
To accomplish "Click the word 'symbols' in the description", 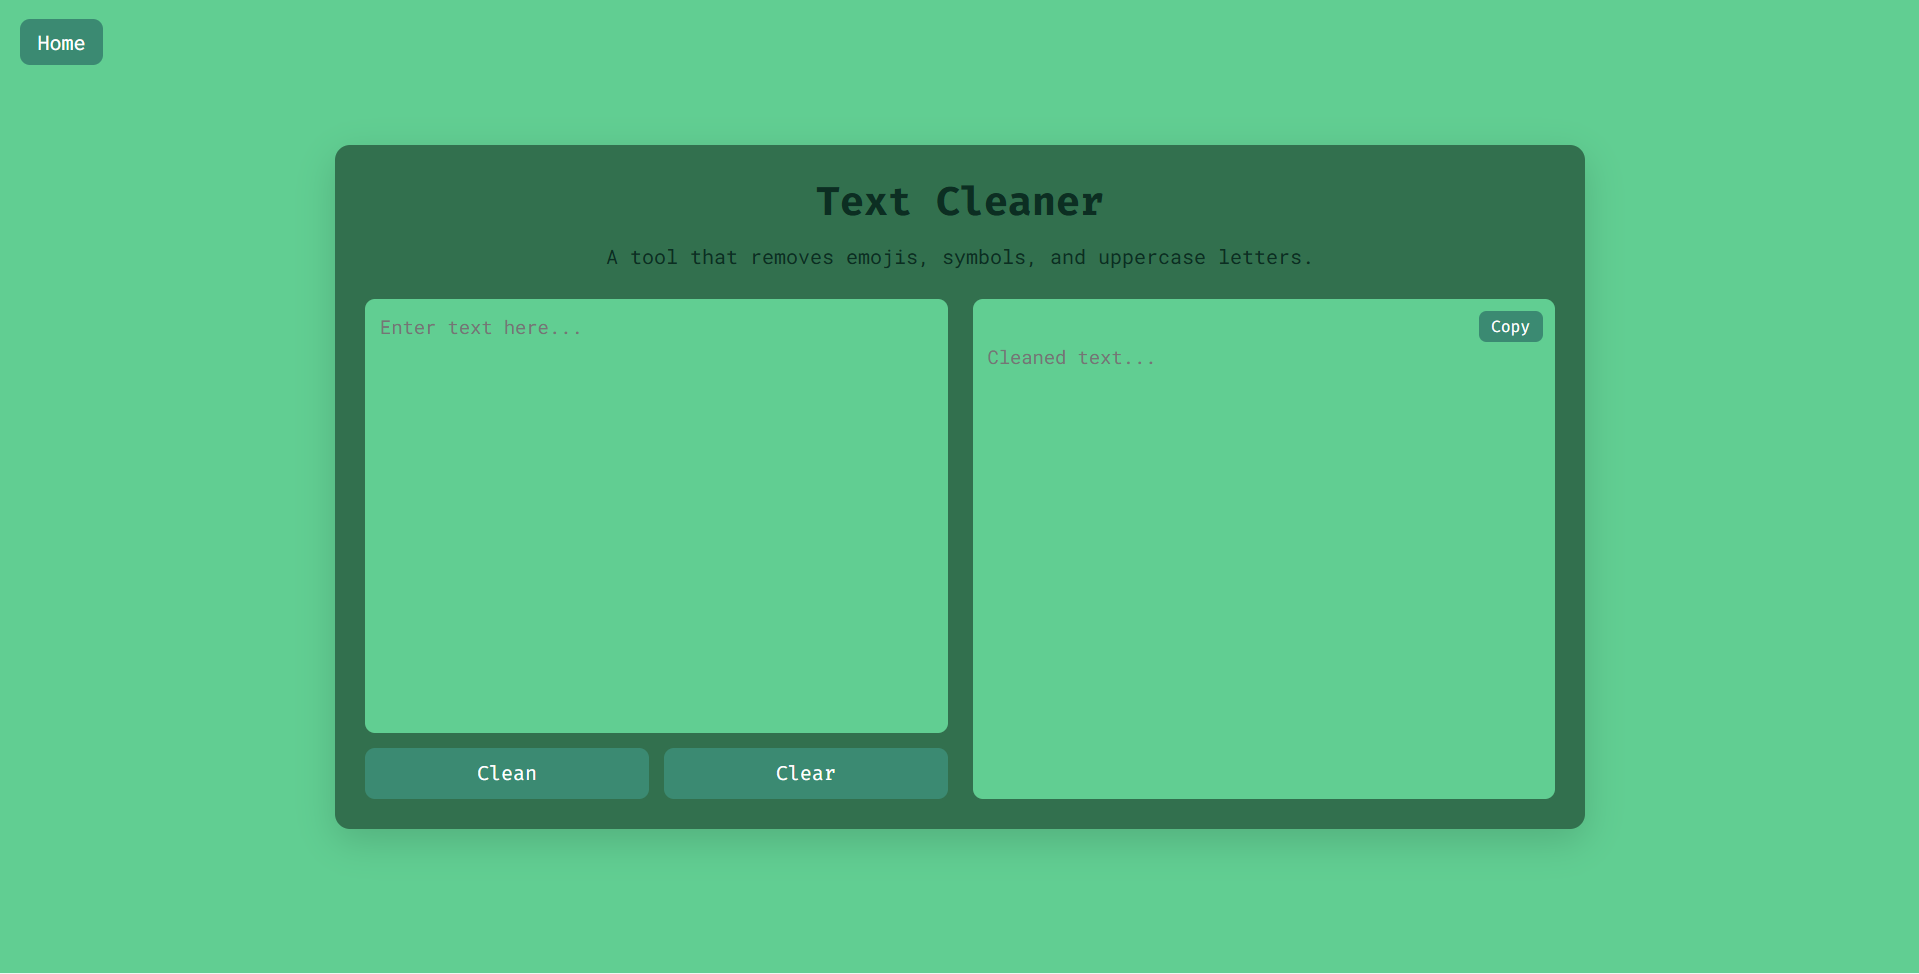I will [x=984, y=258].
